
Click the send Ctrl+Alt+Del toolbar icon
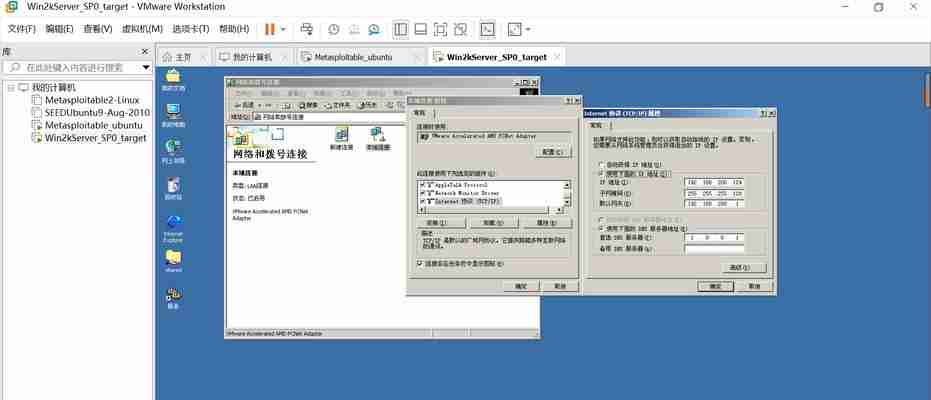tap(307, 29)
